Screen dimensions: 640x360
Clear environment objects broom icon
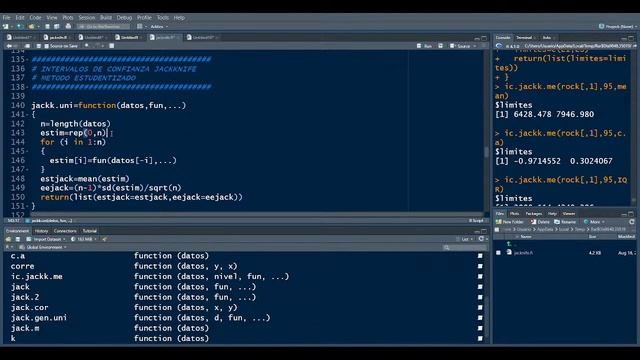pos(105,239)
